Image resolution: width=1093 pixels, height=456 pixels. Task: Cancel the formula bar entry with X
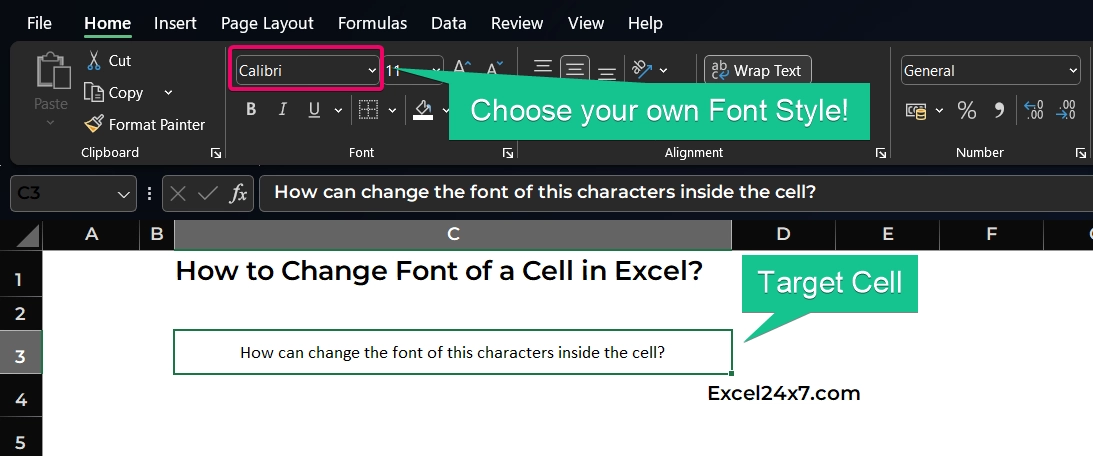click(178, 193)
